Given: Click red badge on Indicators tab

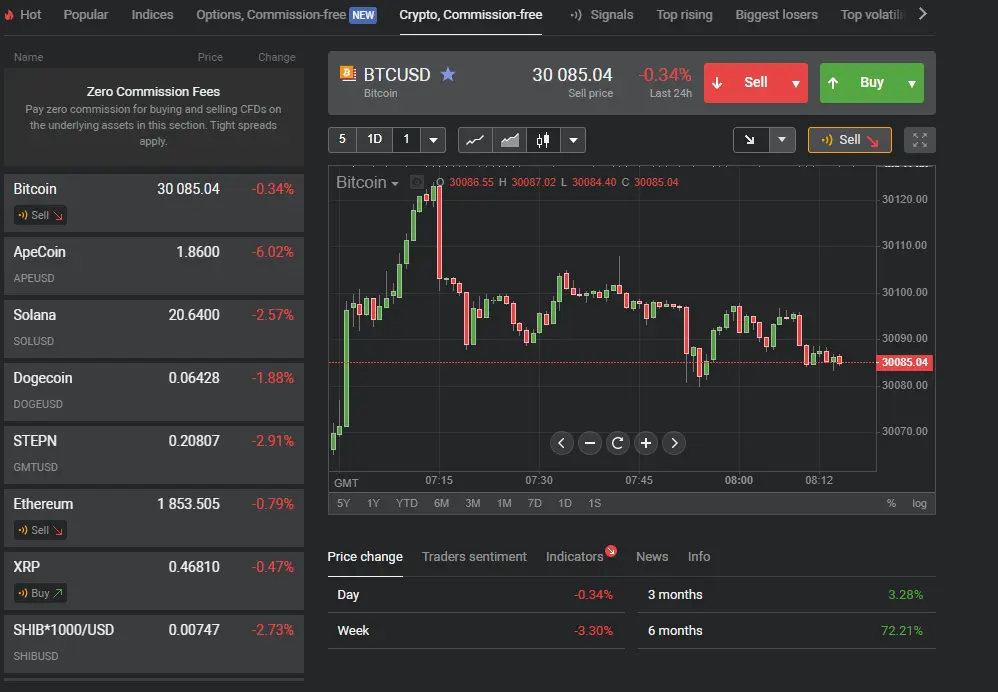Looking at the screenshot, I should click(611, 551).
